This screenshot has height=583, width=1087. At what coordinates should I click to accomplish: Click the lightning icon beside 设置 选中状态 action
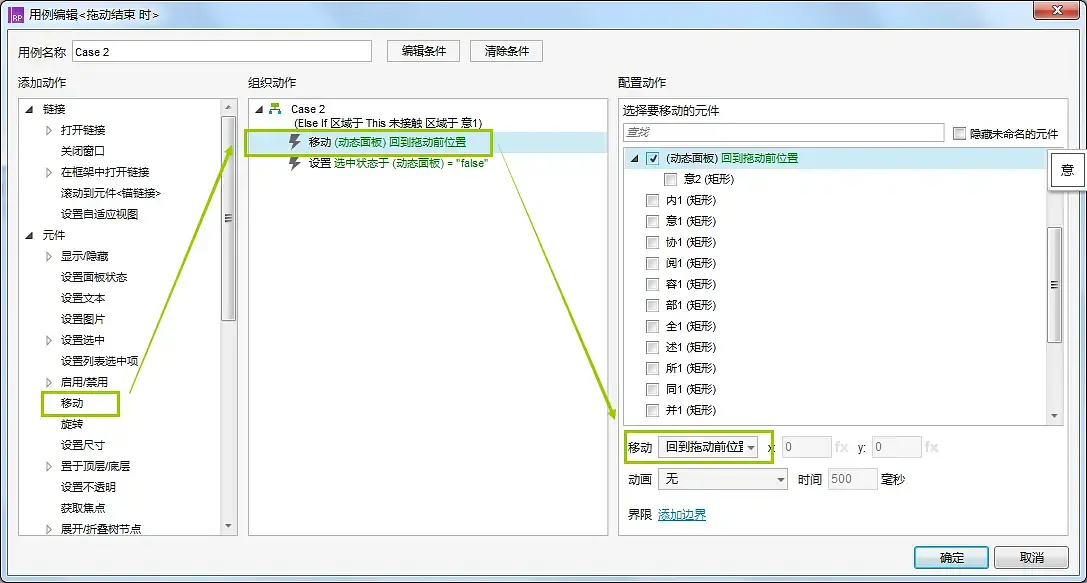295,163
